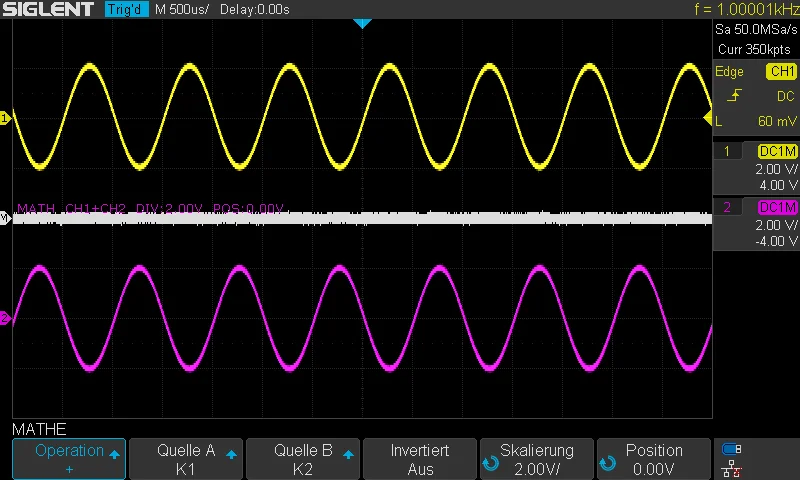Toggle the Invertiert Aus setting
800x480 pixels.
[420, 459]
